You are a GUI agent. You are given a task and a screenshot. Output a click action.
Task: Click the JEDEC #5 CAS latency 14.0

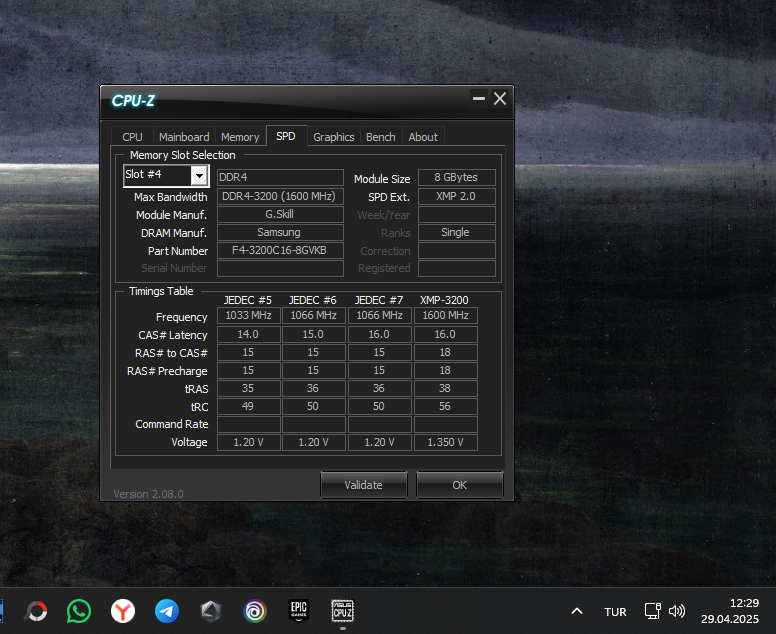248,335
